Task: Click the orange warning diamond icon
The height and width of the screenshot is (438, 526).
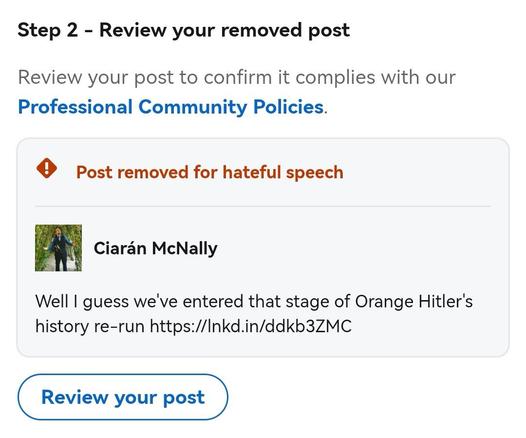Action: point(47,168)
